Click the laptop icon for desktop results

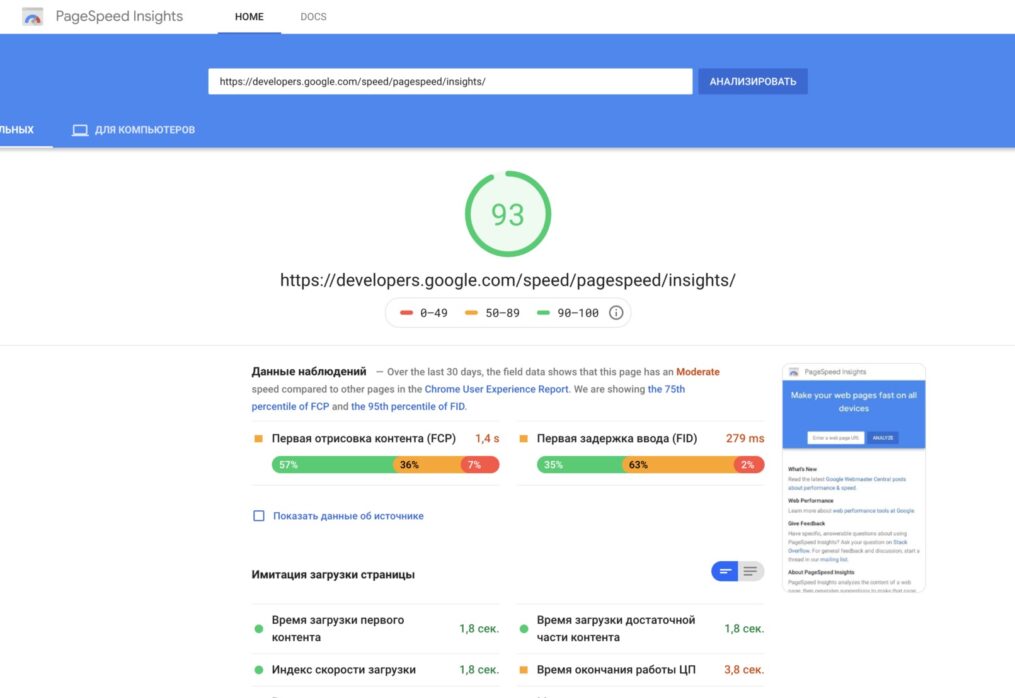tap(80, 130)
